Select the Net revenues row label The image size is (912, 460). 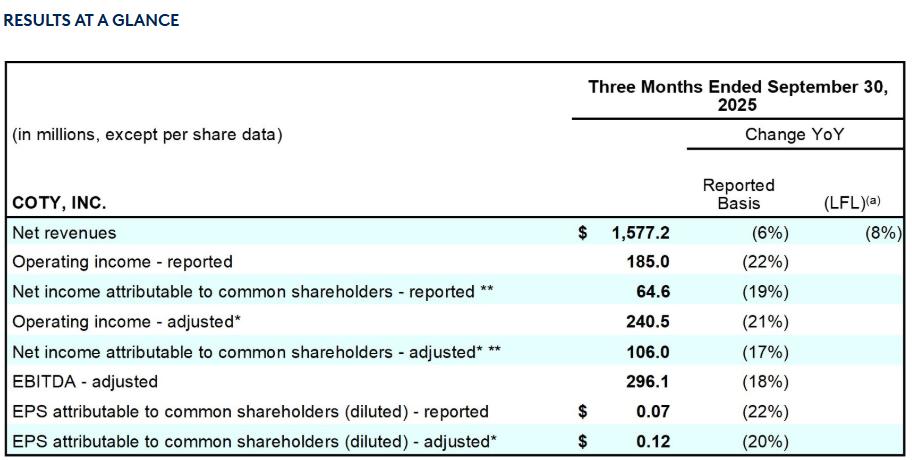click(64, 233)
